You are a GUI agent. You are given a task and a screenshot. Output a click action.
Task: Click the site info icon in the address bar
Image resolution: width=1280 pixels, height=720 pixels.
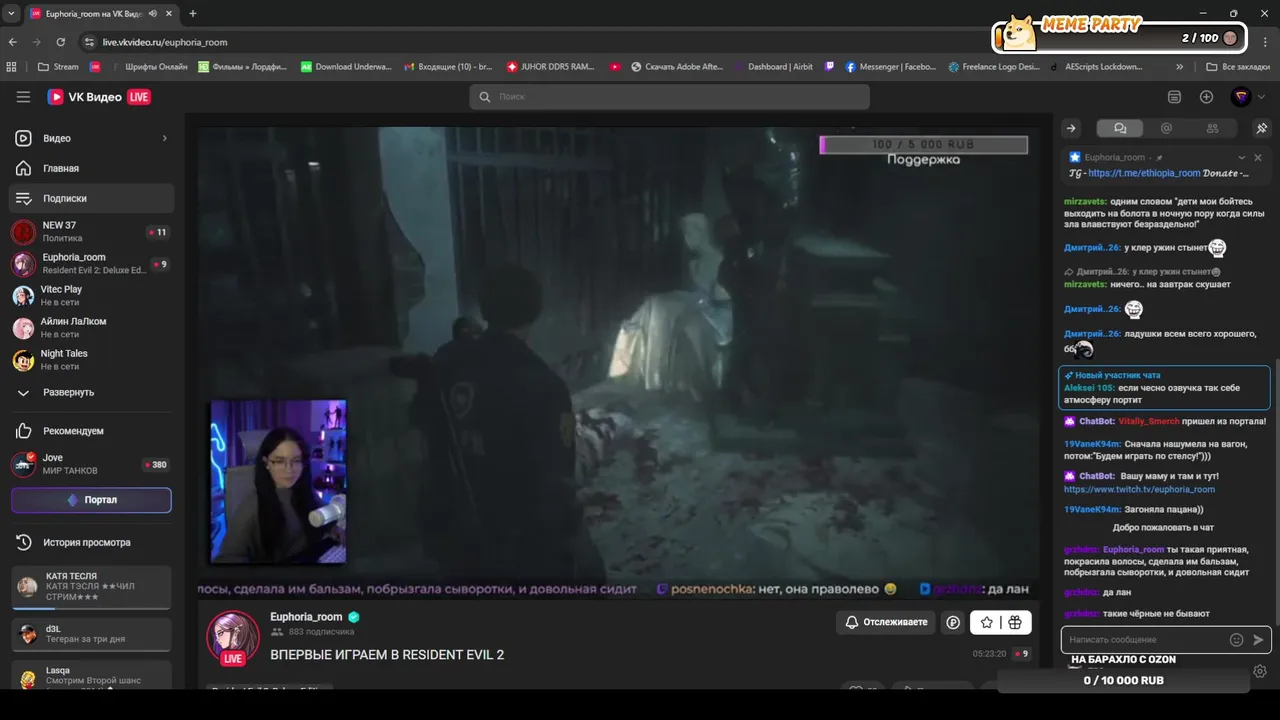[x=89, y=42]
